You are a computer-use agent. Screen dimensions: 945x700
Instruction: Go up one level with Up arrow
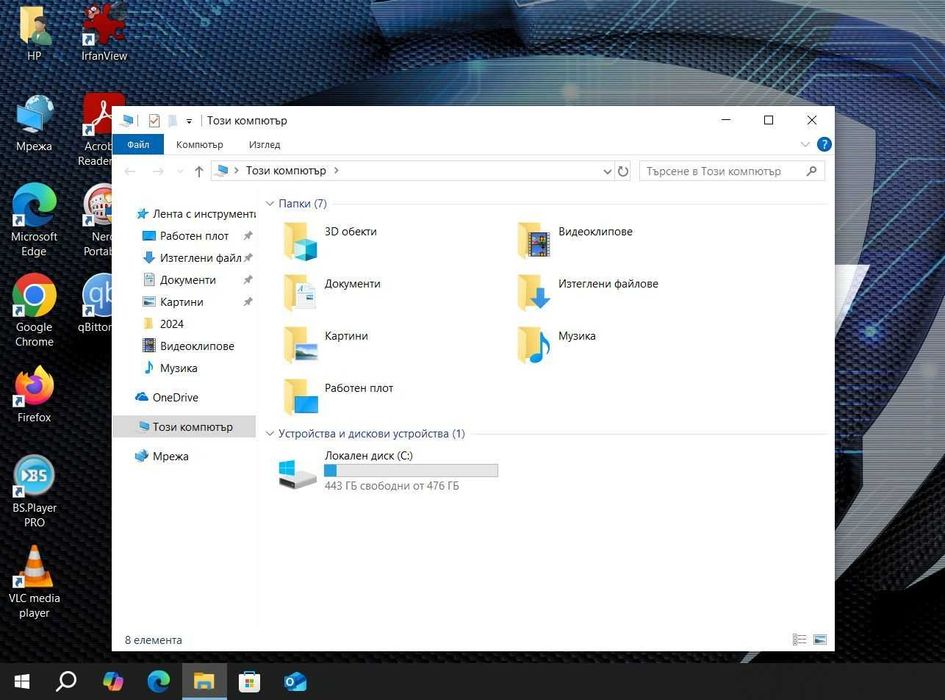pyautogui.click(x=199, y=171)
